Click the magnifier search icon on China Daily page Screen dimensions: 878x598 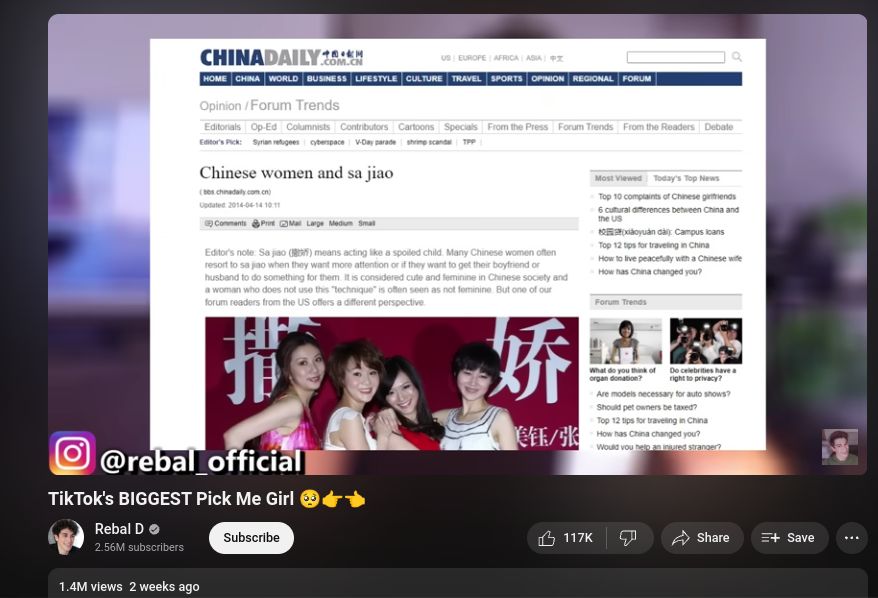click(737, 57)
